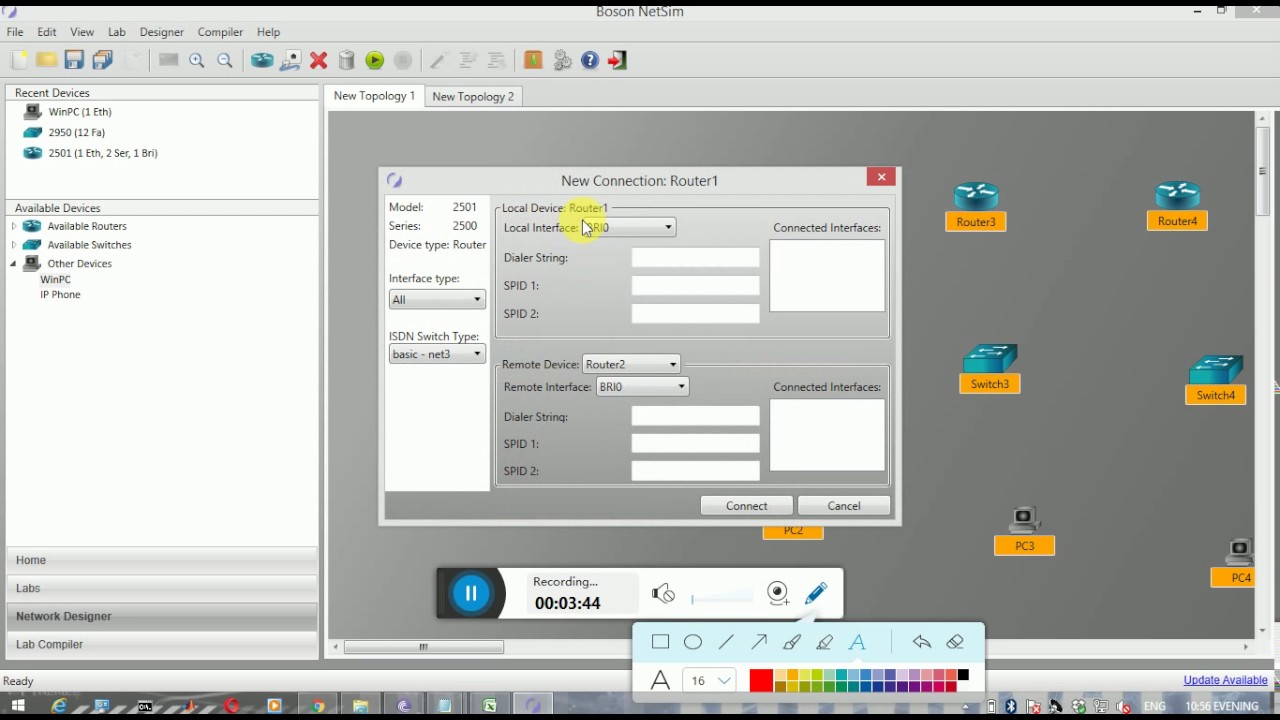Pause the recording

(471, 593)
